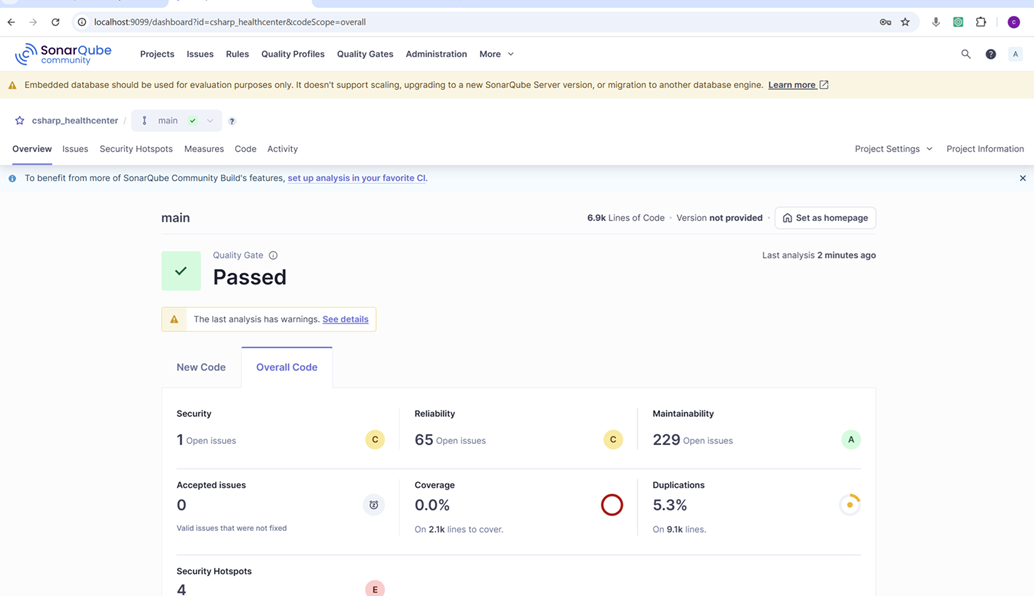This screenshot has width=1034, height=596.
Task: Click the browser extensions puzzle icon
Action: (981, 22)
